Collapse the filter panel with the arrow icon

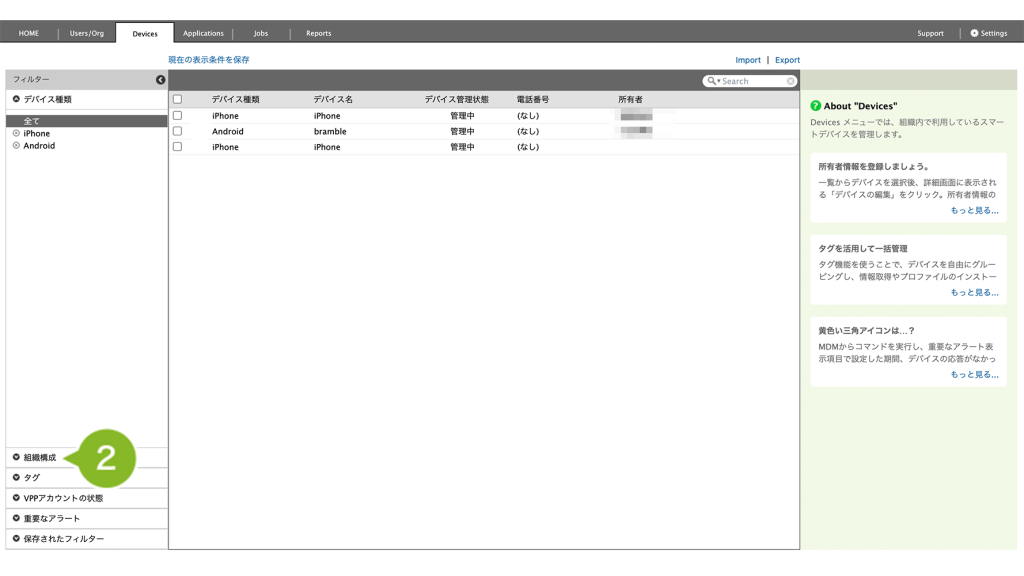(160, 80)
